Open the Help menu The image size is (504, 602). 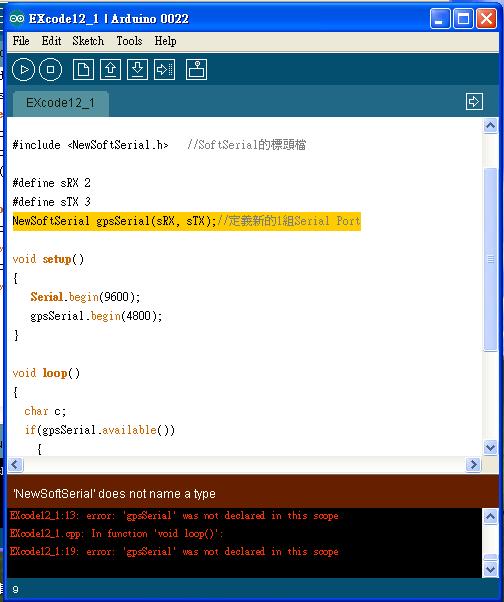point(165,41)
